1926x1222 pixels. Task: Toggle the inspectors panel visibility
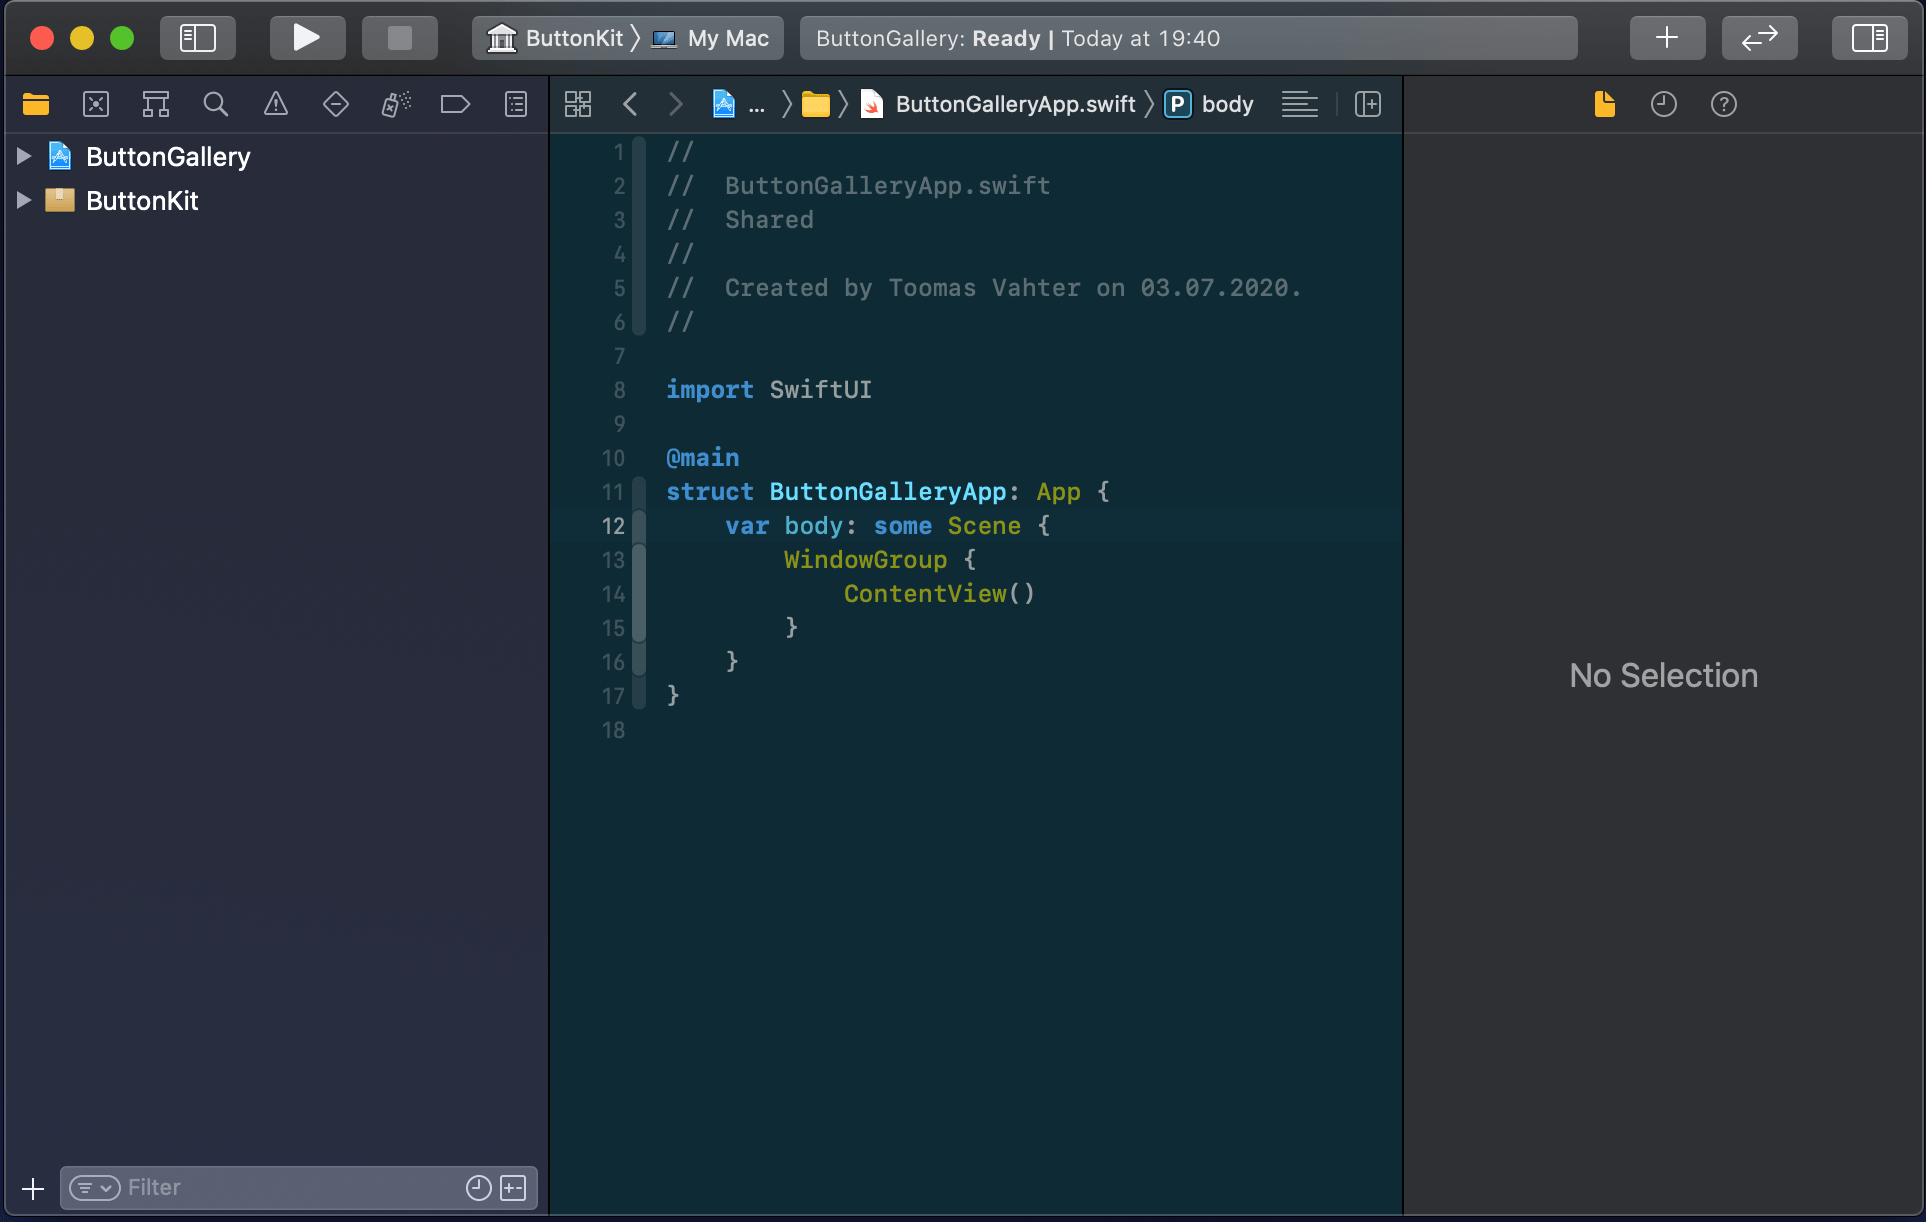pos(1868,38)
